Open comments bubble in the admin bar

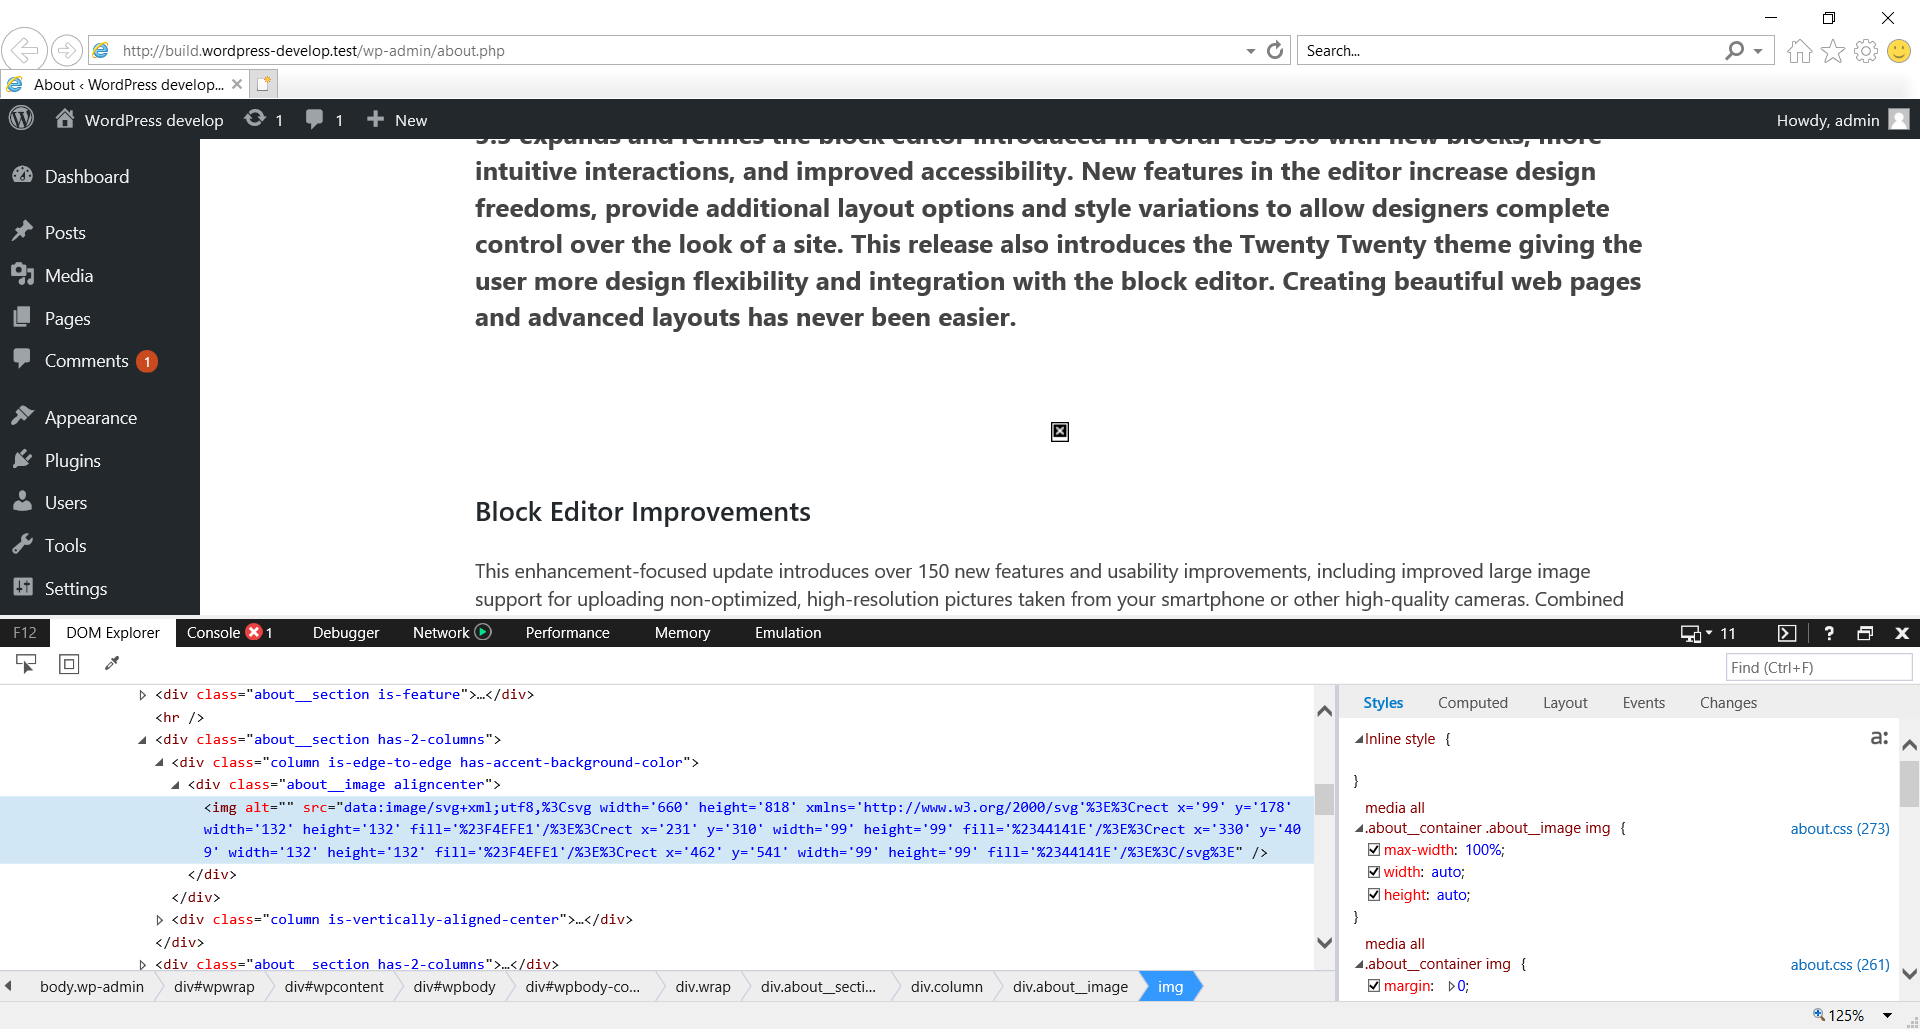[x=314, y=119]
